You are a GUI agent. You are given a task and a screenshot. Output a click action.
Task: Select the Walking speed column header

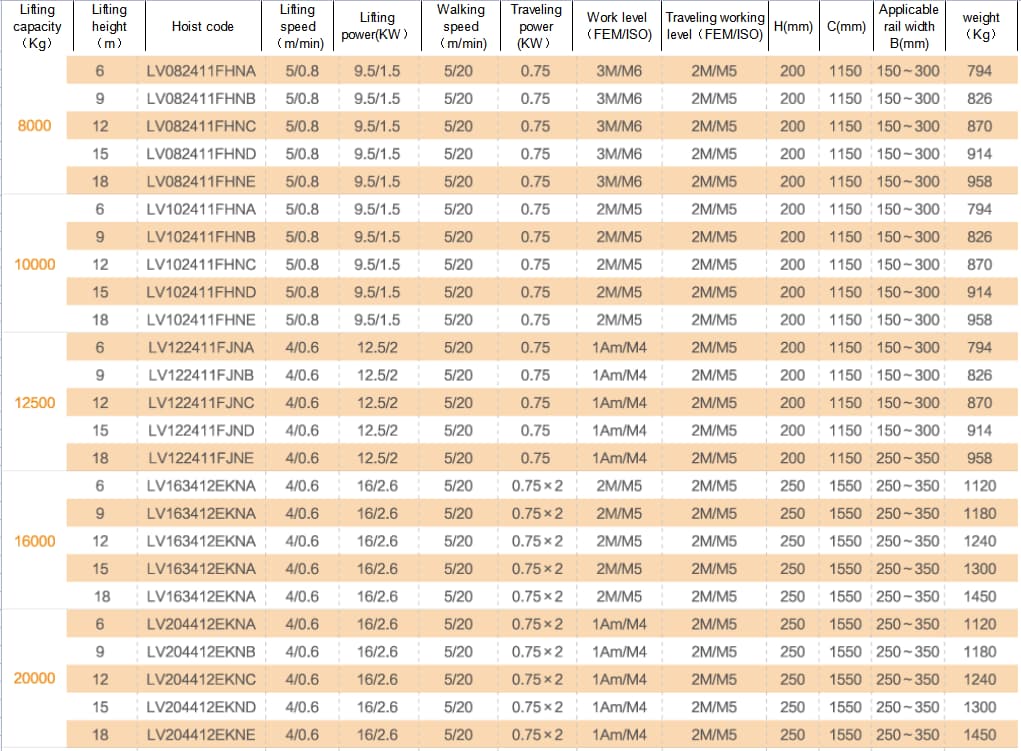[460, 27]
